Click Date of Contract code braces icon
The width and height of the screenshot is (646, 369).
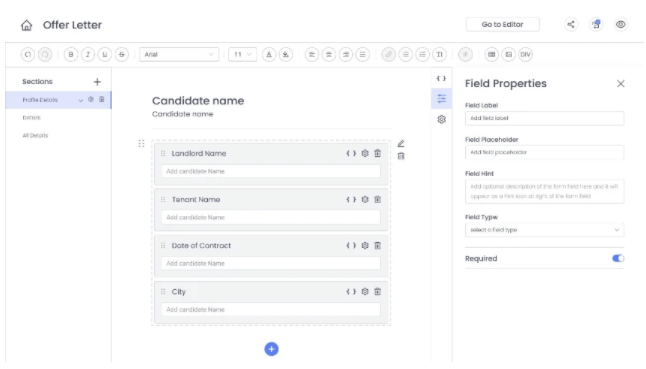coord(351,245)
